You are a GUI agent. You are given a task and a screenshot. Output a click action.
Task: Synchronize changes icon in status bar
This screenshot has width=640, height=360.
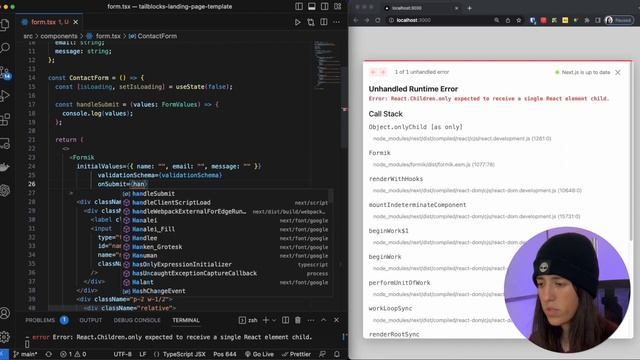click(49, 354)
